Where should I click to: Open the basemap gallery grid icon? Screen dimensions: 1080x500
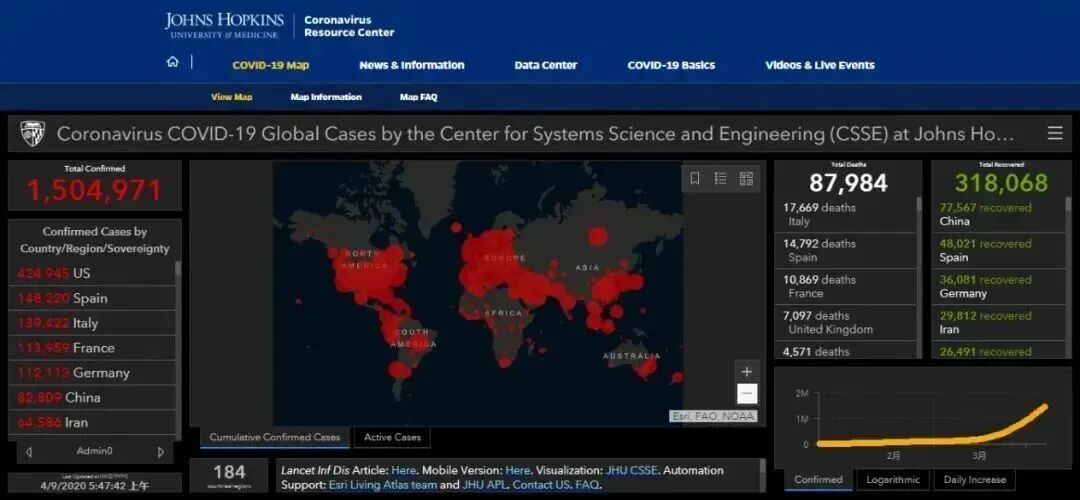click(746, 179)
